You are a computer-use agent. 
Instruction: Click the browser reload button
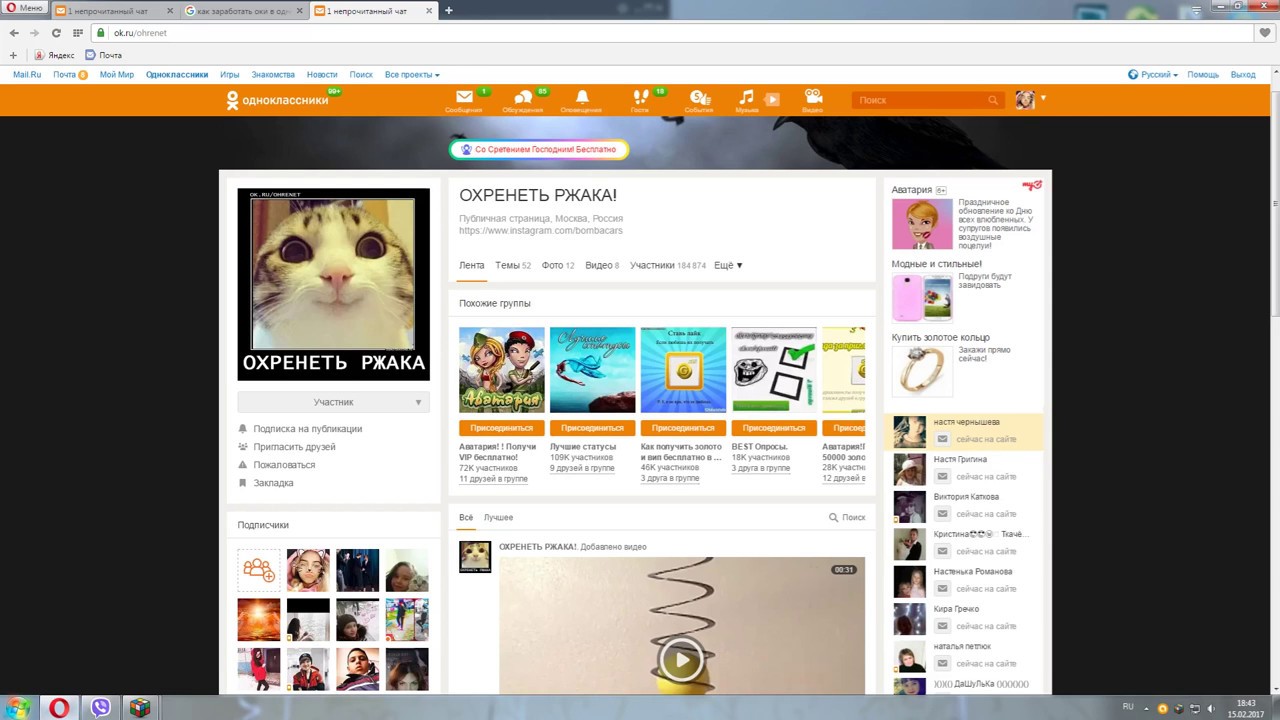tap(56, 33)
